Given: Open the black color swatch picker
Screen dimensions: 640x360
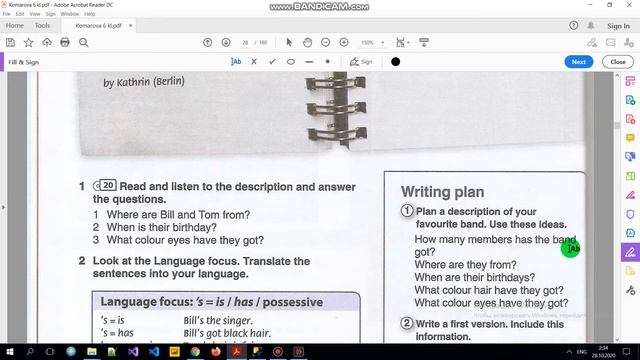Looking at the screenshot, I should pyautogui.click(x=395, y=62).
